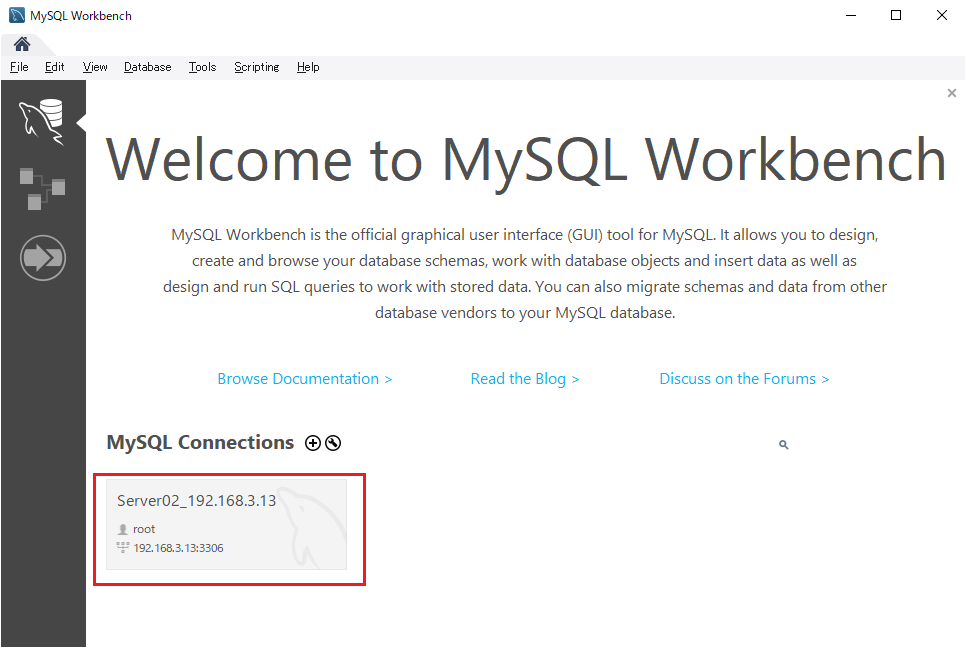Open the View menu
Image resolution: width=966 pixels, height=648 pixels.
pos(95,67)
